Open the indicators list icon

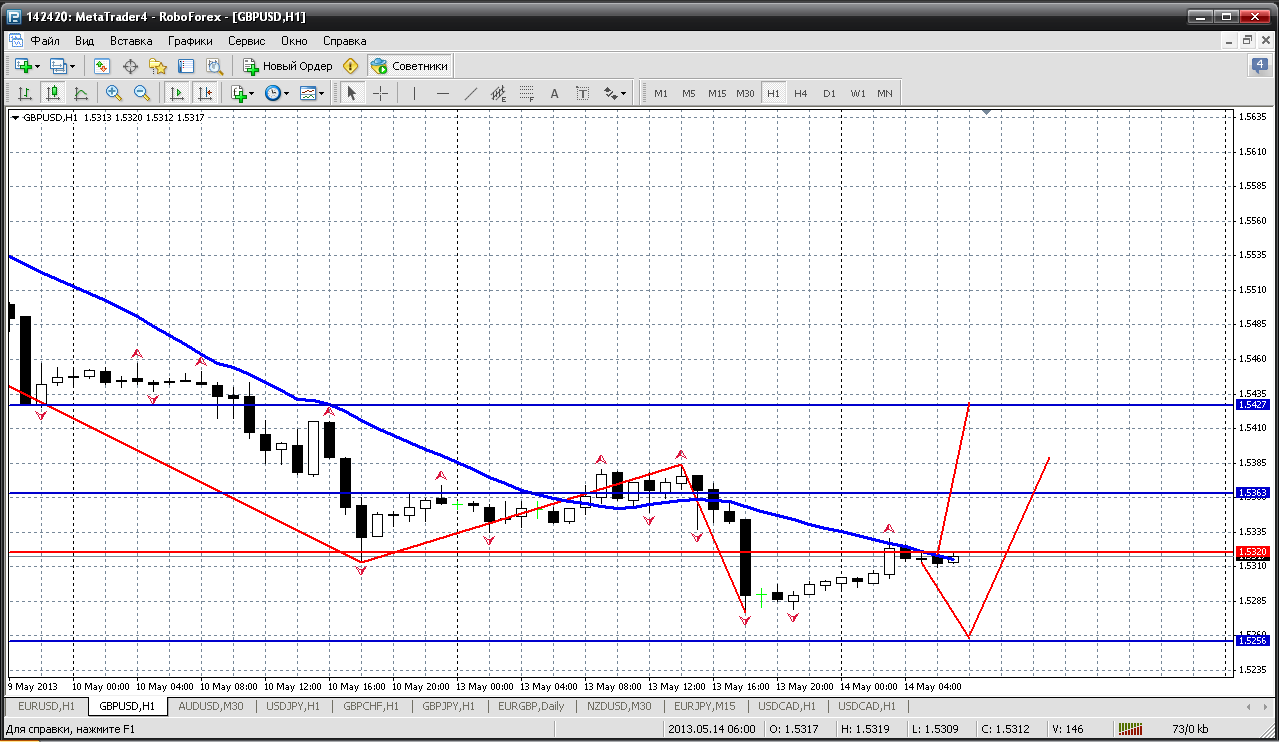238,93
